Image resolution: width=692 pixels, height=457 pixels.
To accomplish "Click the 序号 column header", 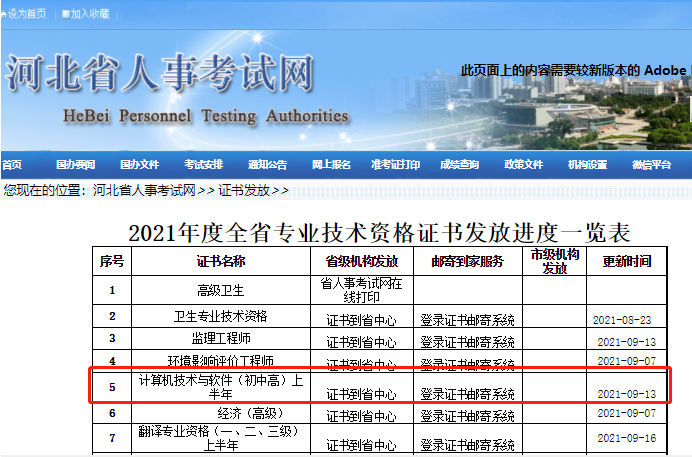I will pos(112,261).
